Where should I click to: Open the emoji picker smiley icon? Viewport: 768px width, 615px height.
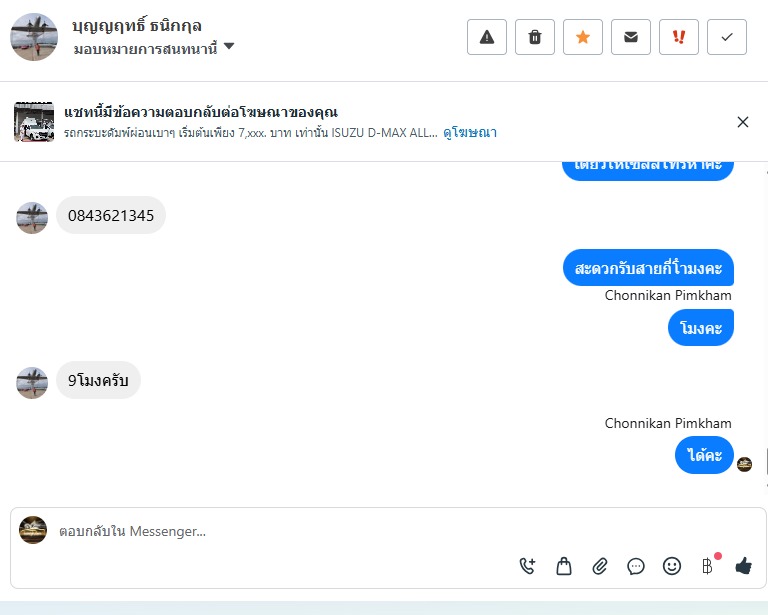[672, 566]
